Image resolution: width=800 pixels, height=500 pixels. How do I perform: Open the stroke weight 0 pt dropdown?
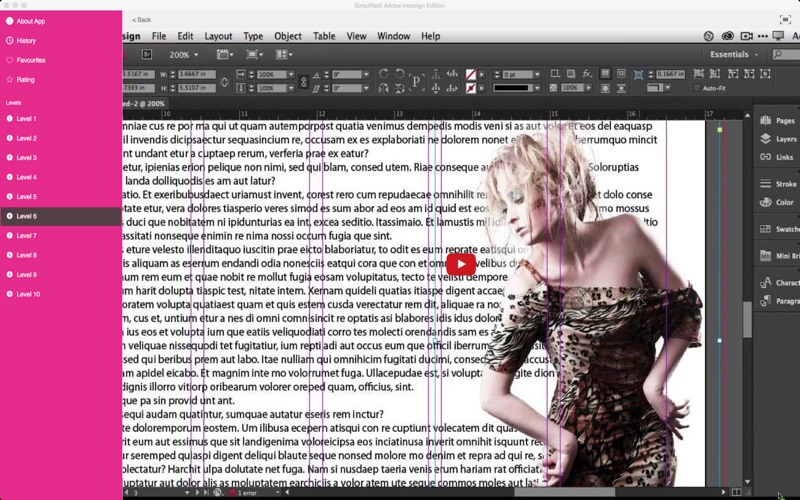(537, 74)
